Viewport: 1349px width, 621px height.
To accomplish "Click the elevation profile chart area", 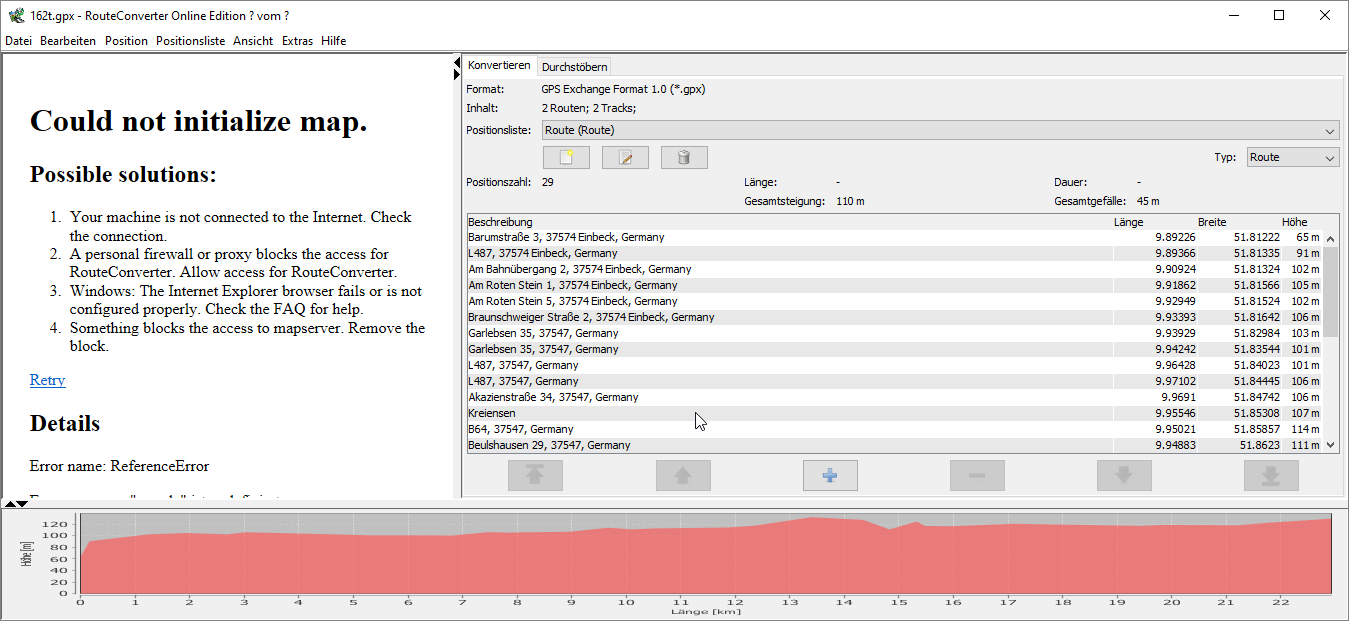I will coord(706,553).
